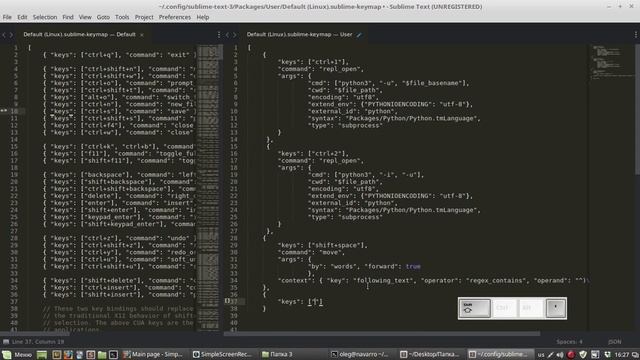Click "shift+space" keys text in User file
The height and width of the screenshot is (360, 640).
point(338,245)
